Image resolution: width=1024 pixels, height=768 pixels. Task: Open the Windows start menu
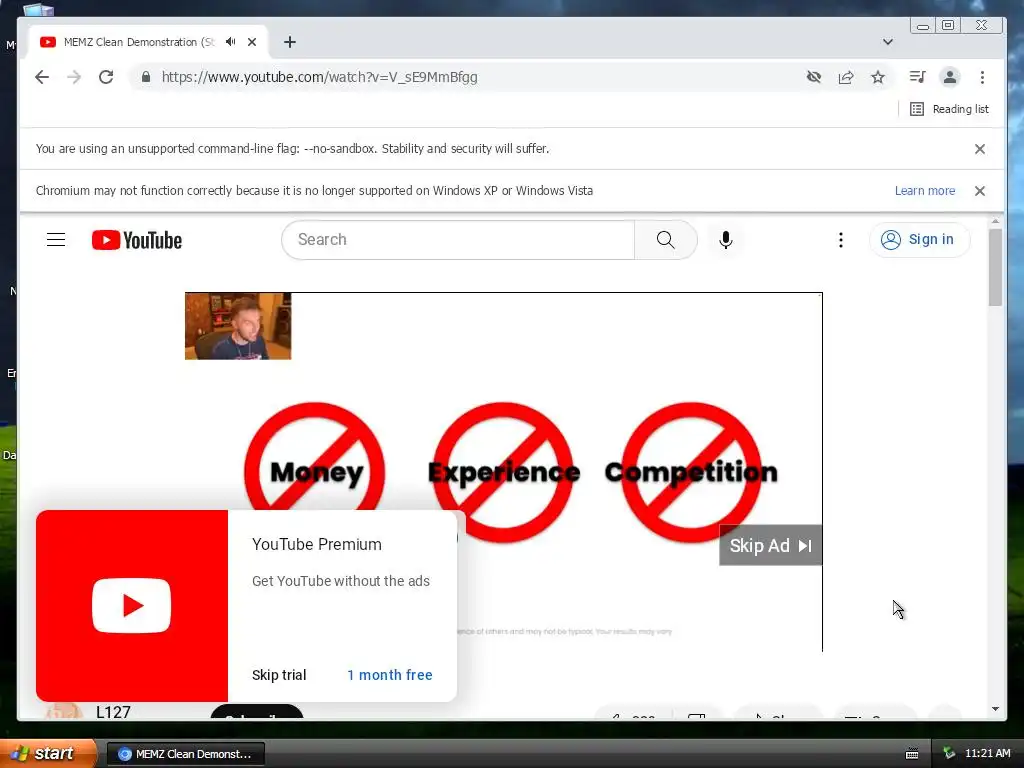pos(48,753)
